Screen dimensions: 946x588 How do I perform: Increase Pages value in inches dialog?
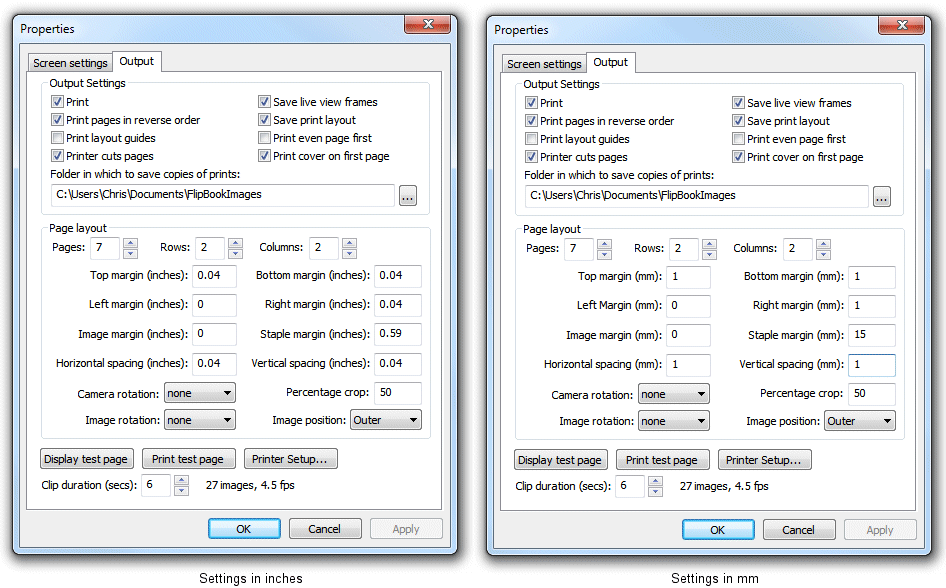[130, 243]
